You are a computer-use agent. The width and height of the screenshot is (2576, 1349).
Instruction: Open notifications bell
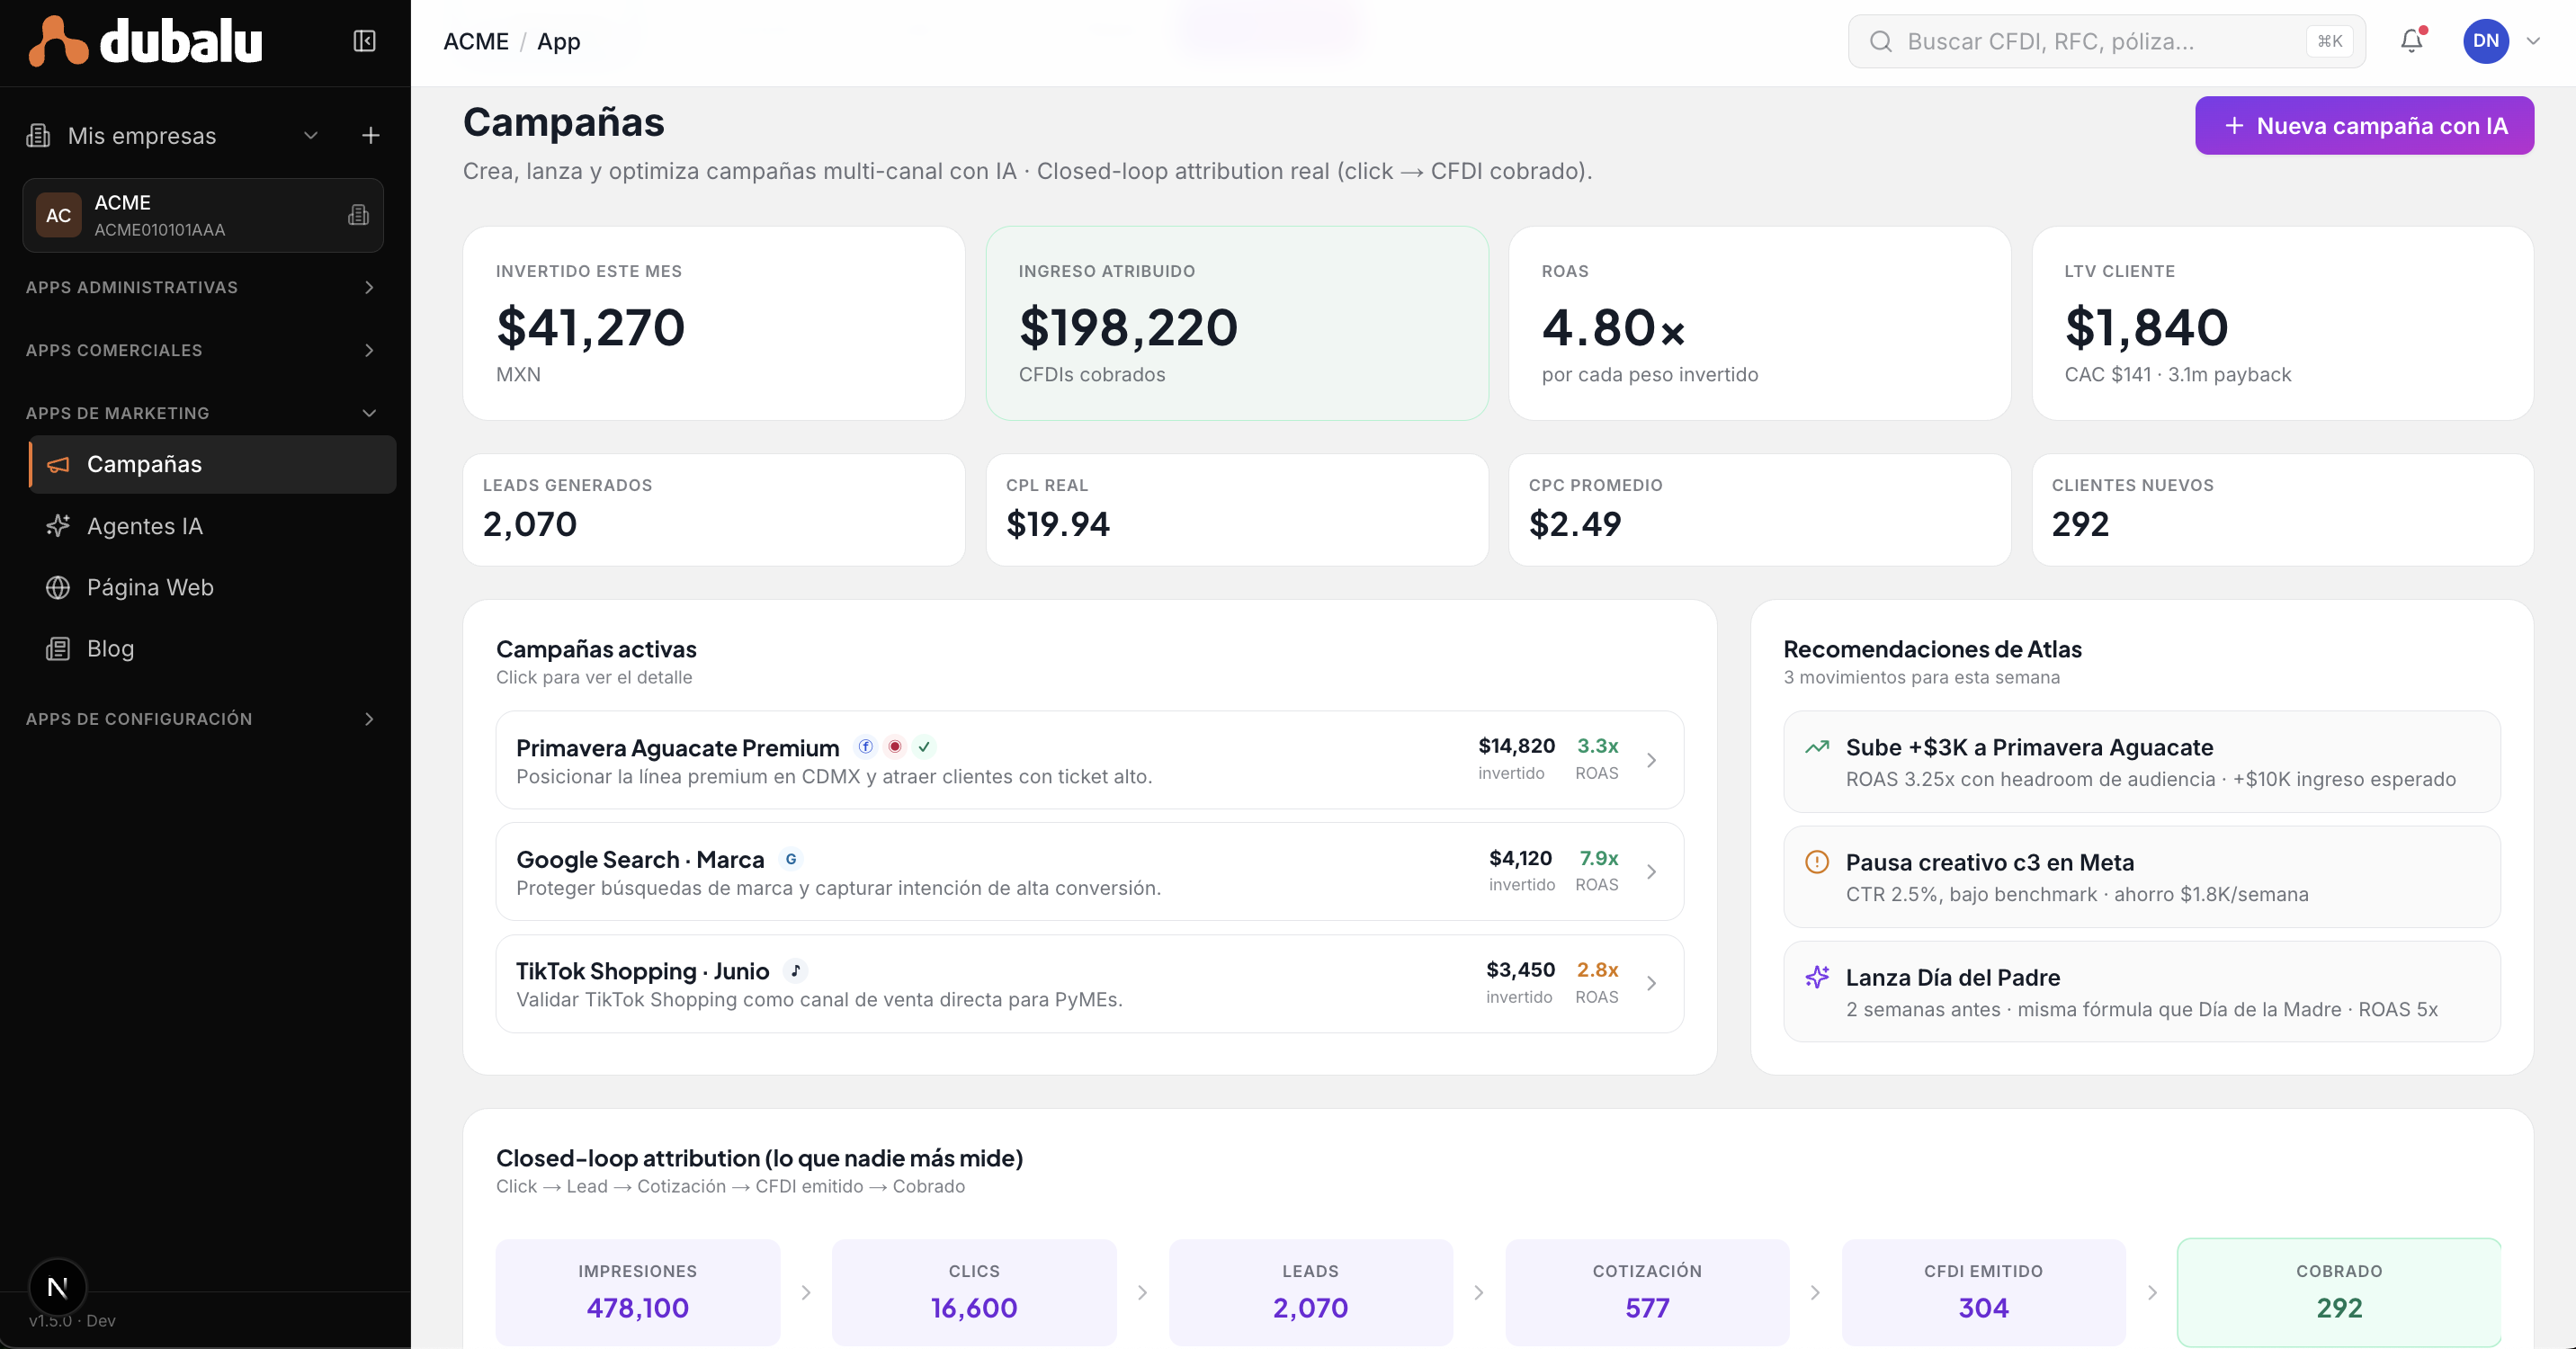click(x=2412, y=41)
